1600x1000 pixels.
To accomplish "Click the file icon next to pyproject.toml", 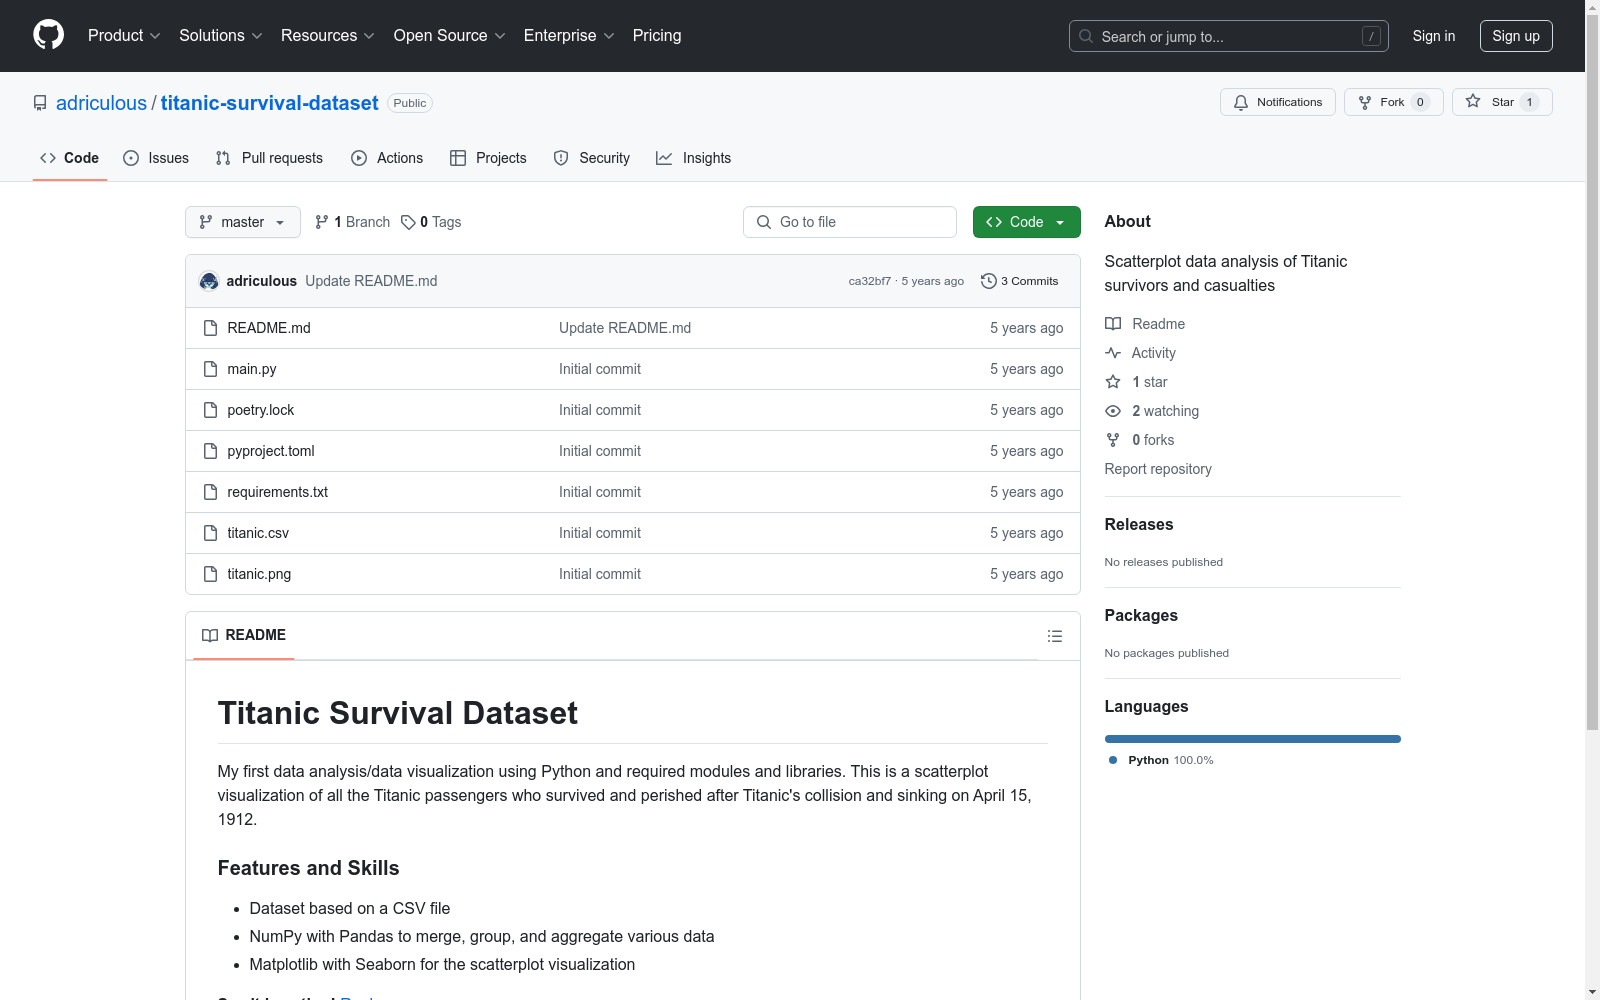I will pos(210,451).
